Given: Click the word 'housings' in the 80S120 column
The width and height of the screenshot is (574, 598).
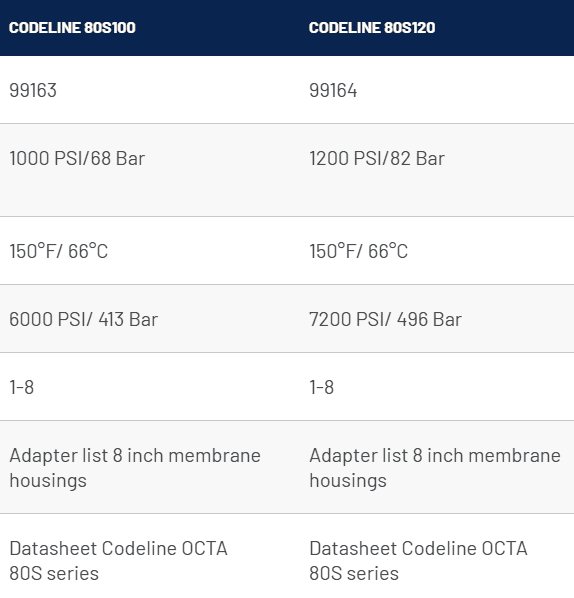Looking at the screenshot, I should point(348,481).
